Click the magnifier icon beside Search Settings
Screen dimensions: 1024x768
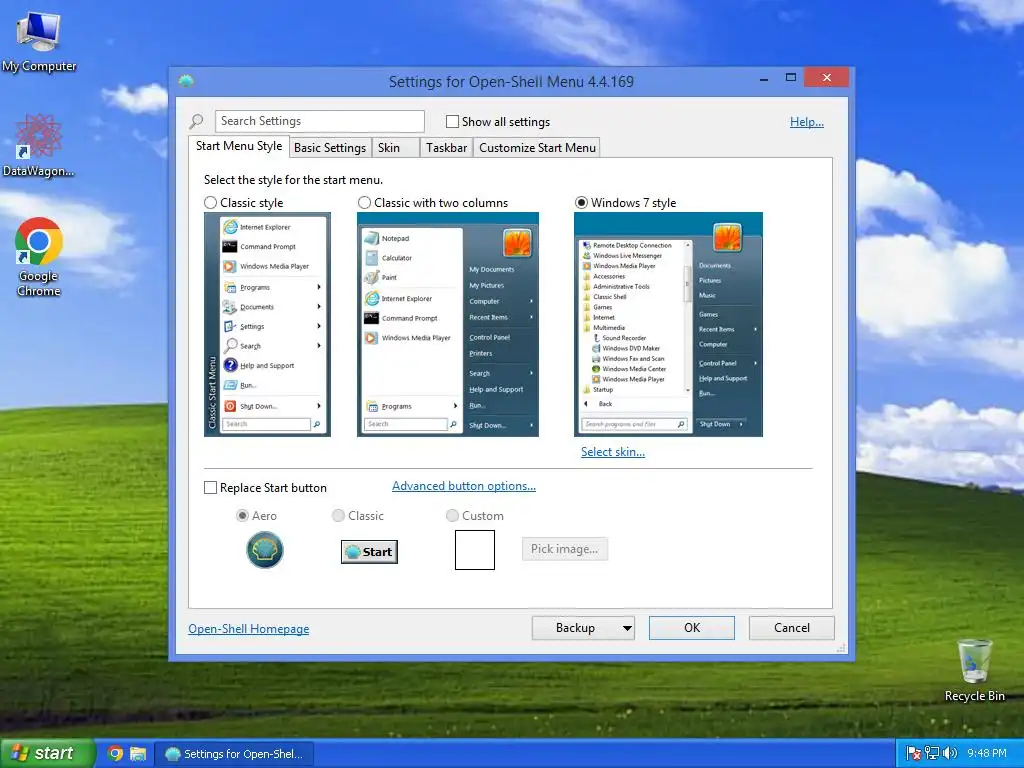coord(197,121)
